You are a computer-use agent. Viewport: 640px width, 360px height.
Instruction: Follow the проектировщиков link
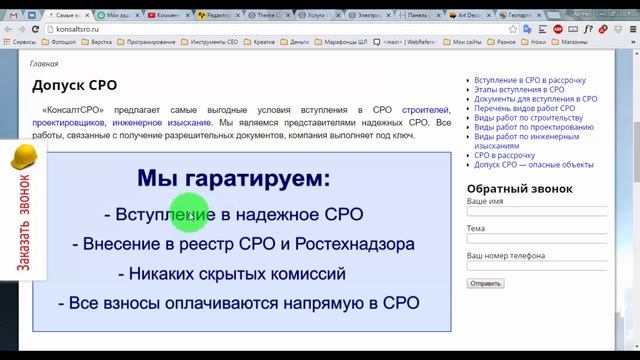click(x=68, y=122)
